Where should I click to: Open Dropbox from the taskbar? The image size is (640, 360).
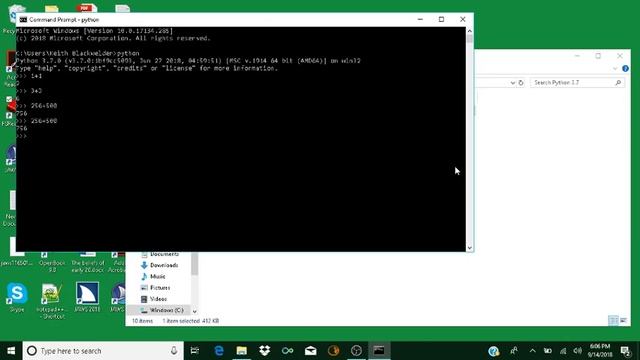tap(264, 351)
